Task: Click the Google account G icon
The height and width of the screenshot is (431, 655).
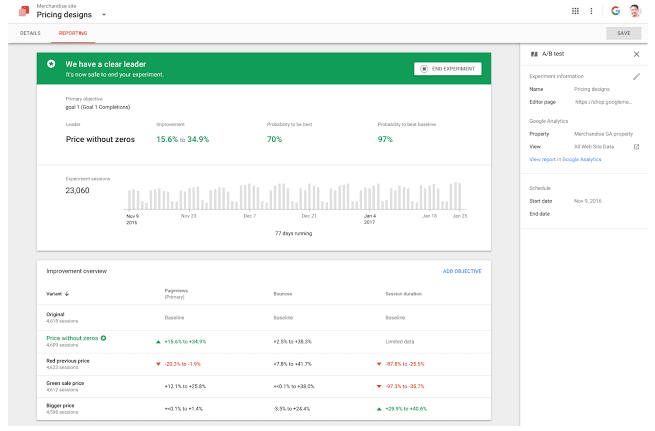Action: [x=615, y=11]
